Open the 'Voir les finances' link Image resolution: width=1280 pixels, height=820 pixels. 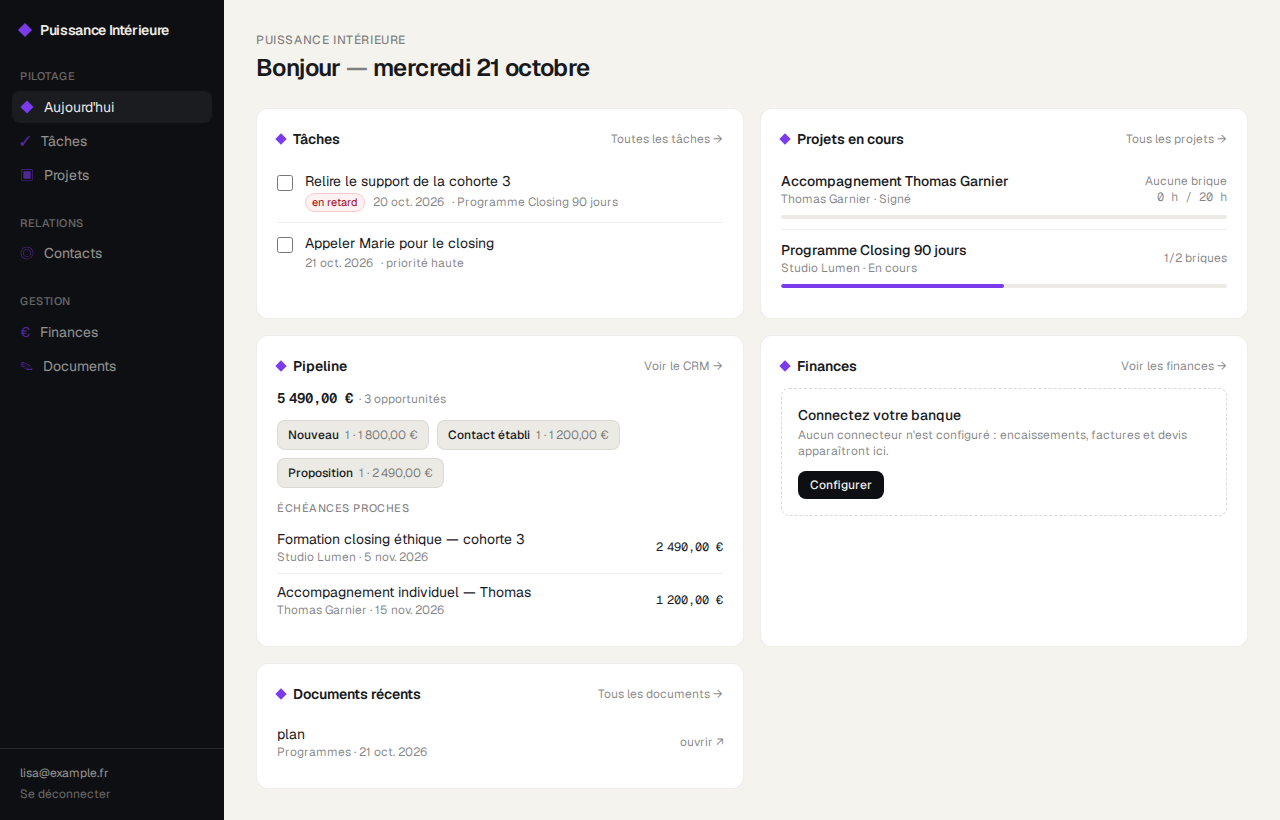click(x=1174, y=366)
